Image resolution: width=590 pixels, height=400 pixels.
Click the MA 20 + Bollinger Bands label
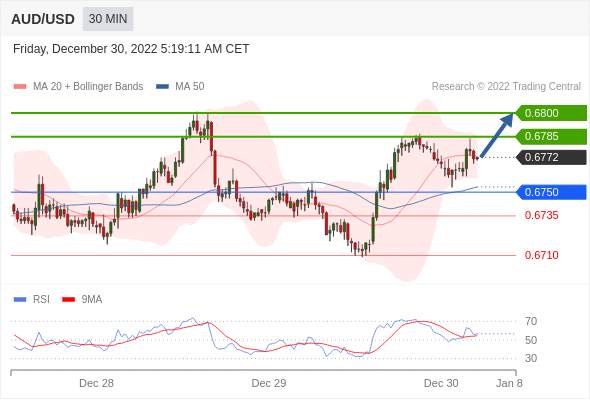88,87
